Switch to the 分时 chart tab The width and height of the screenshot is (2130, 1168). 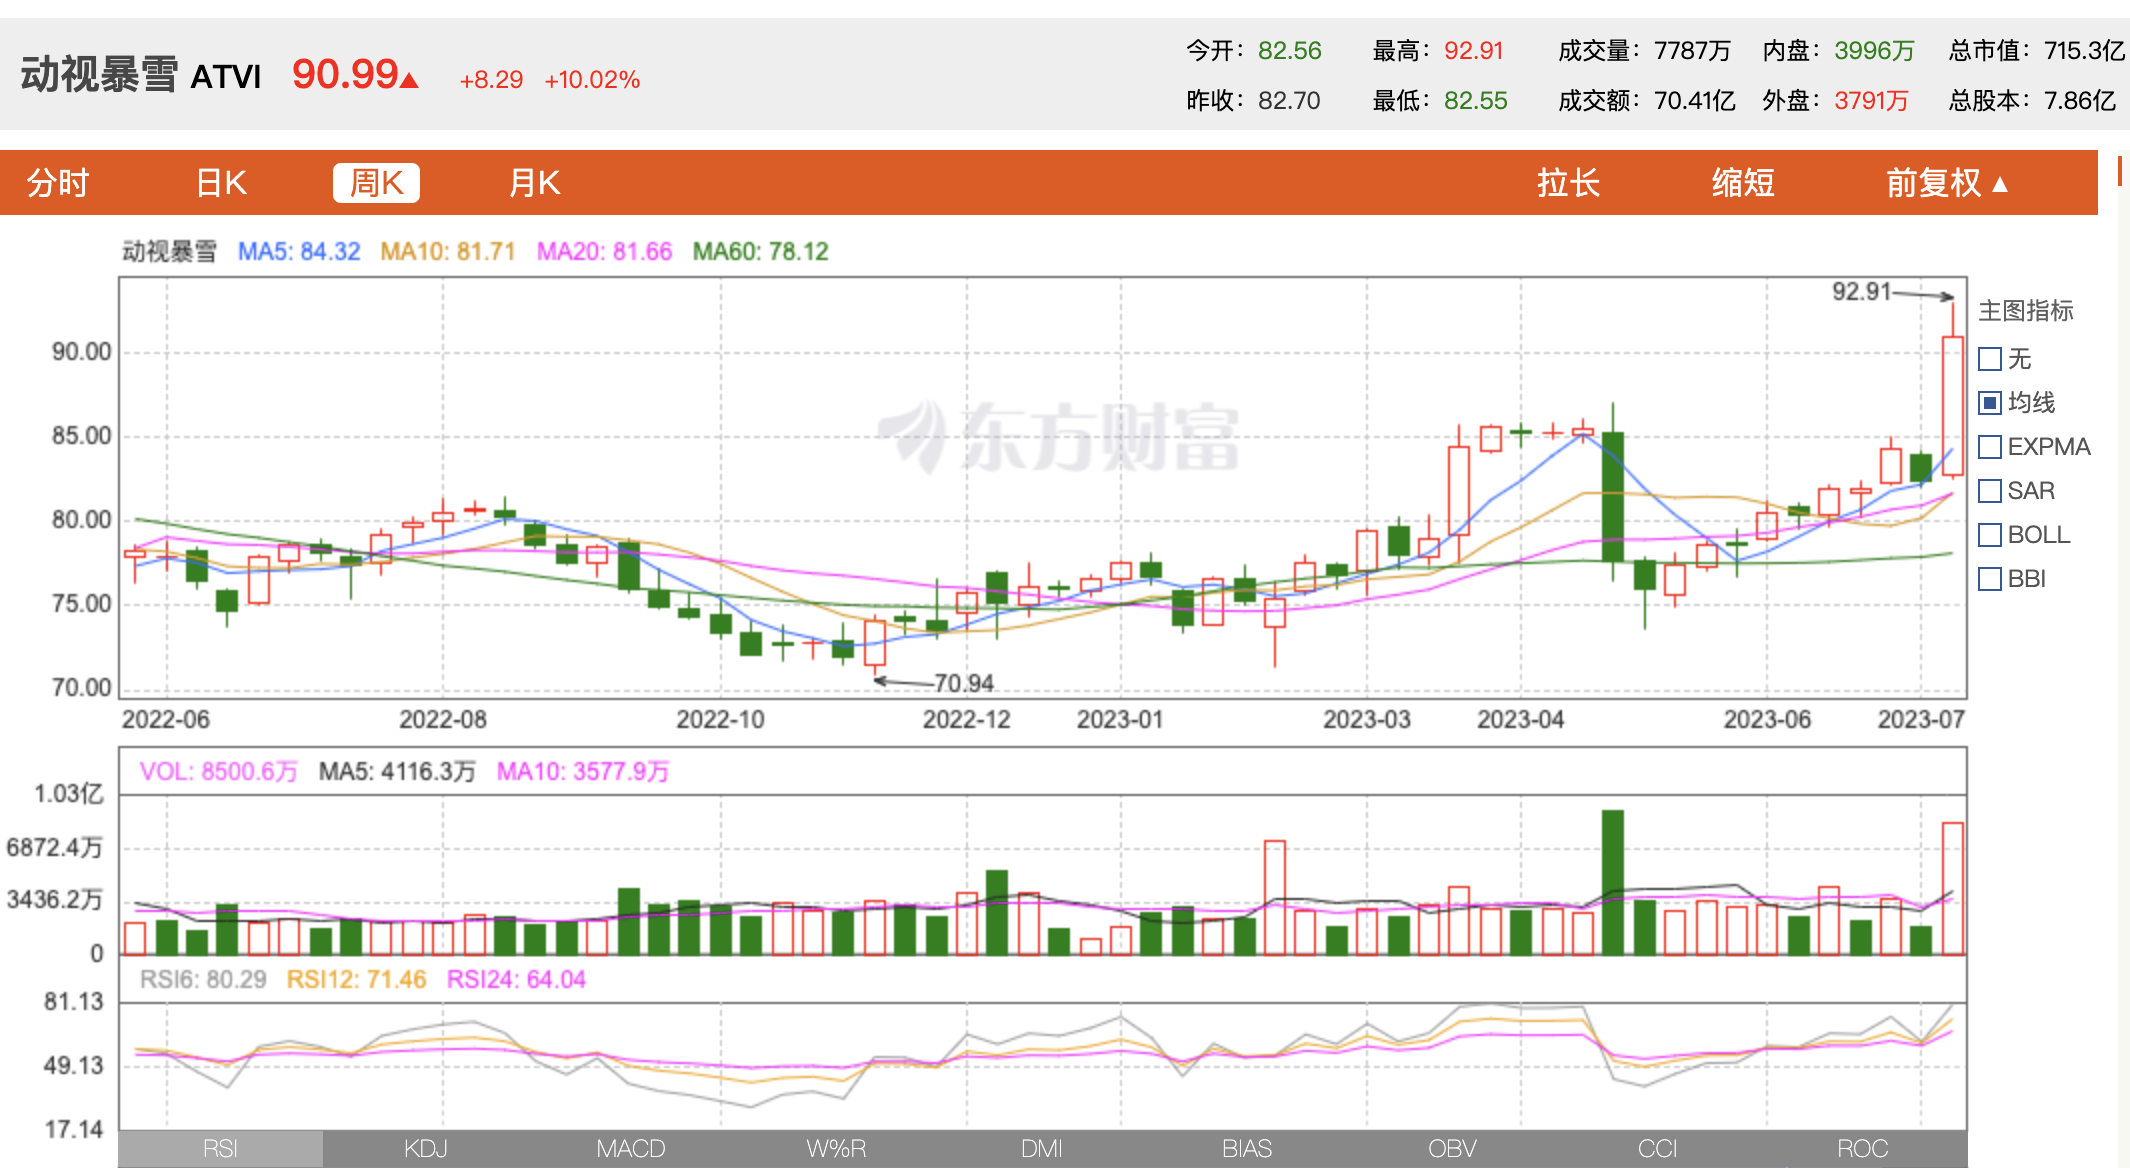tap(58, 183)
